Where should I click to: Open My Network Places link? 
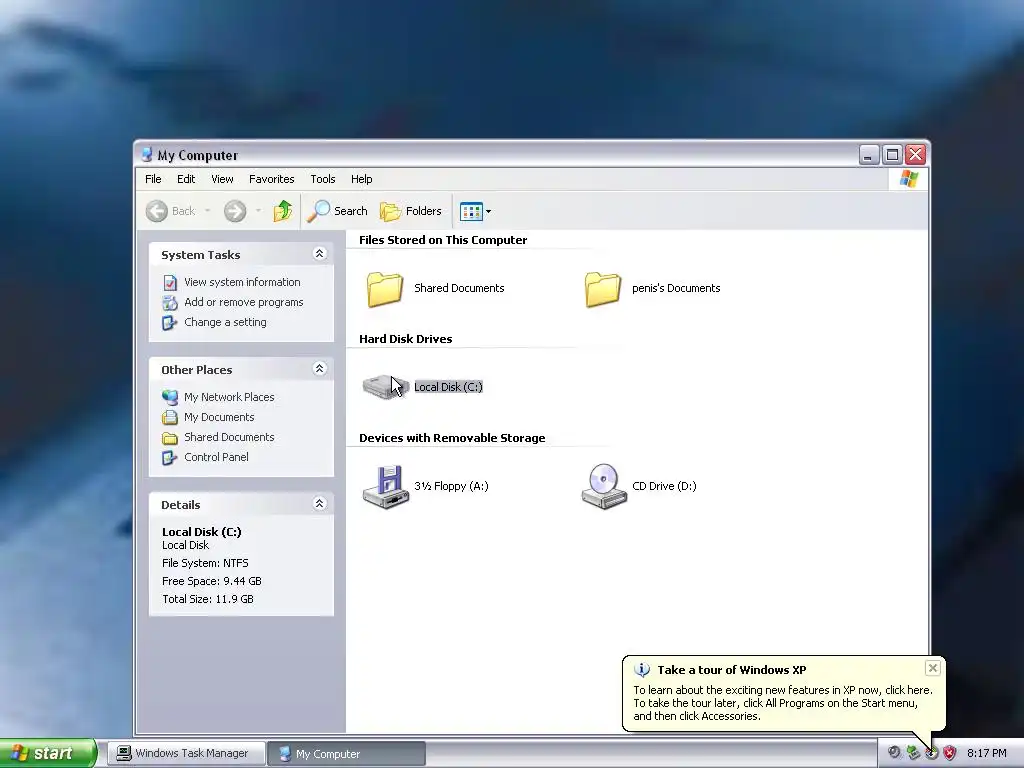click(x=229, y=397)
